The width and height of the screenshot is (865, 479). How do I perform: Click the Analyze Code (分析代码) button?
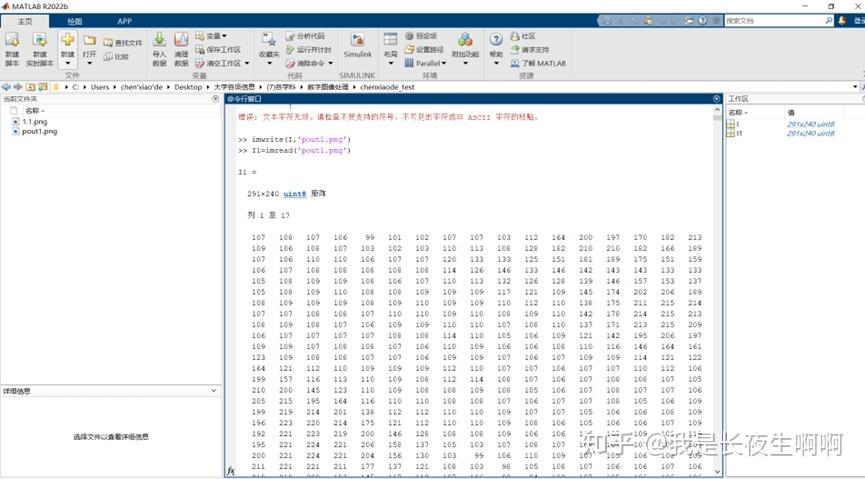point(304,36)
